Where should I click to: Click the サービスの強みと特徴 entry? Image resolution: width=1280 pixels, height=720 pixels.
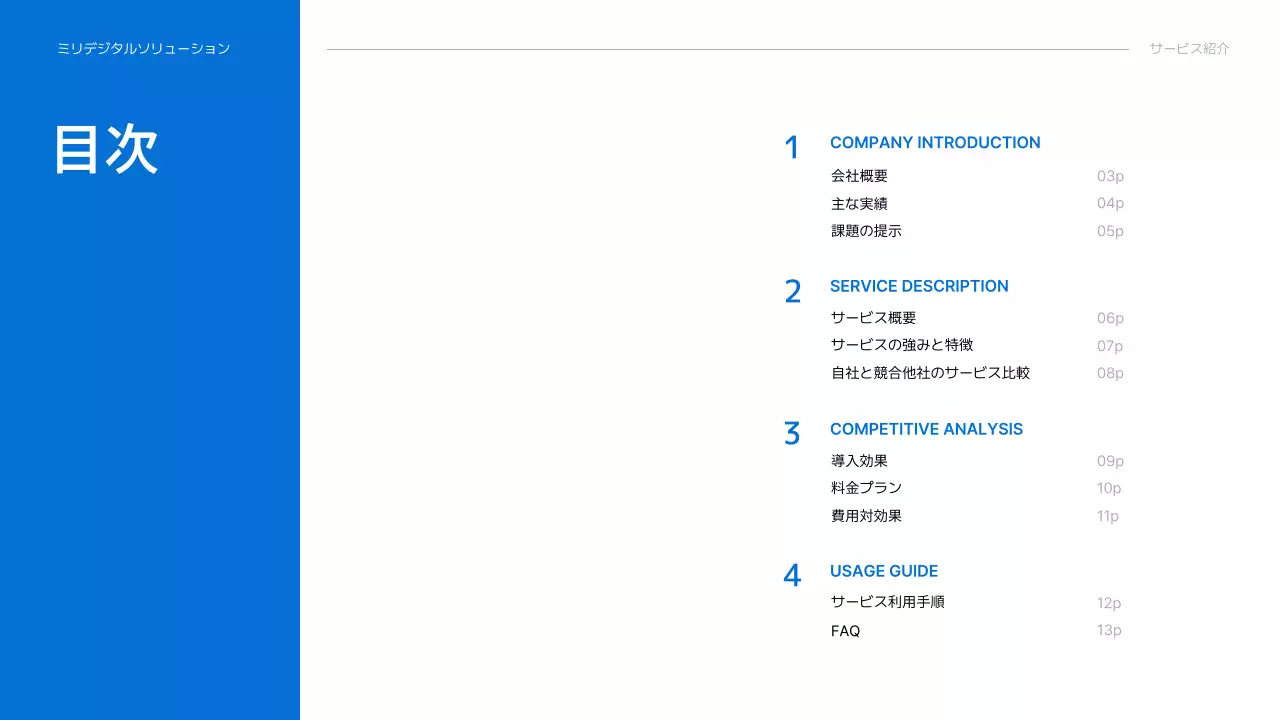coord(901,345)
